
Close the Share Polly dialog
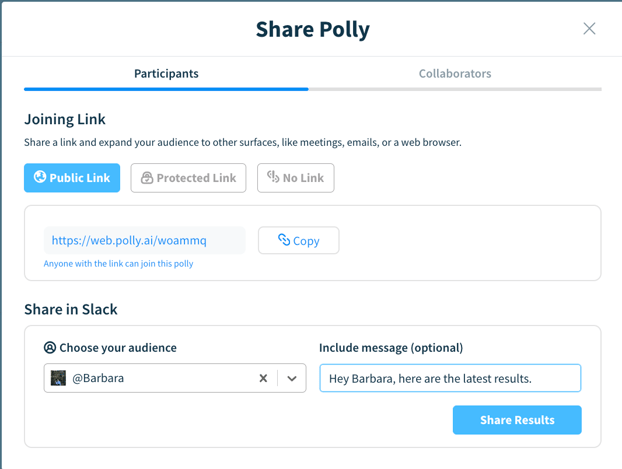pos(589,29)
